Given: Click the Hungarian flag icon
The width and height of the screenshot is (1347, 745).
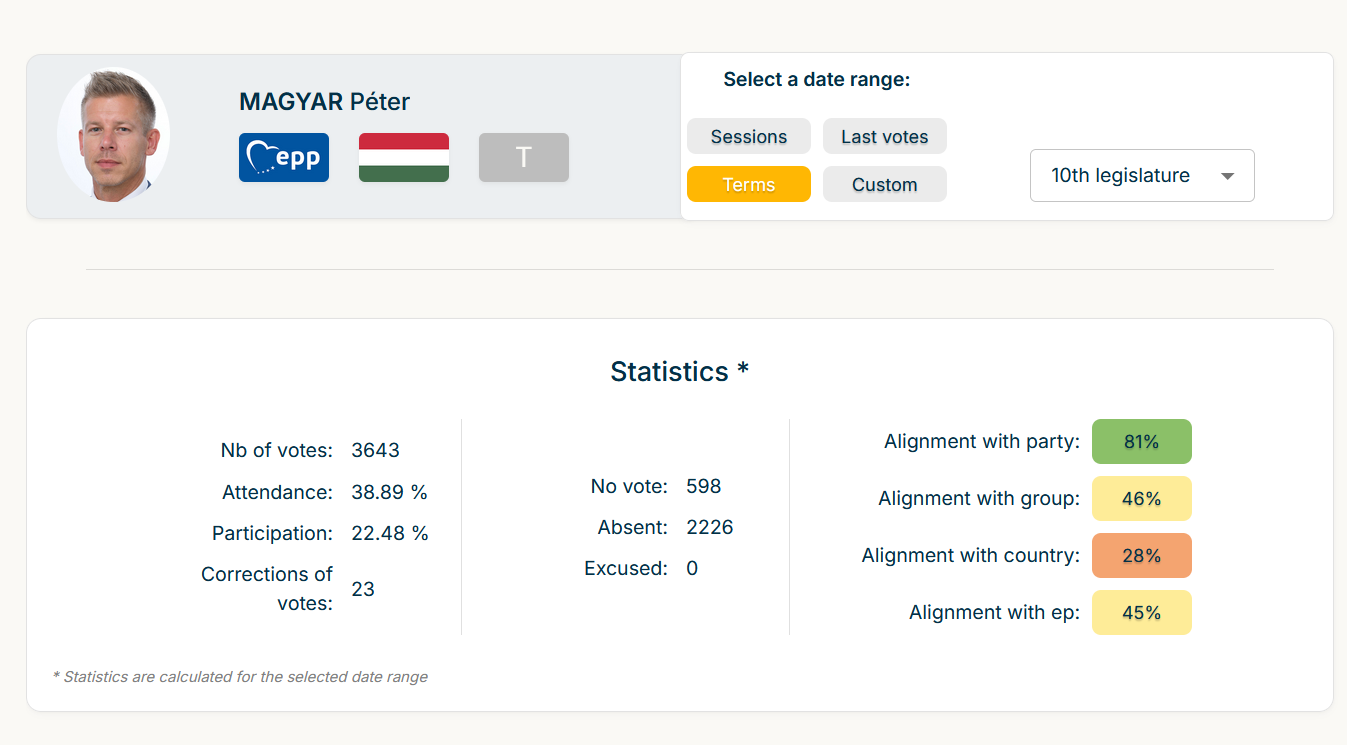Looking at the screenshot, I should coord(404,158).
